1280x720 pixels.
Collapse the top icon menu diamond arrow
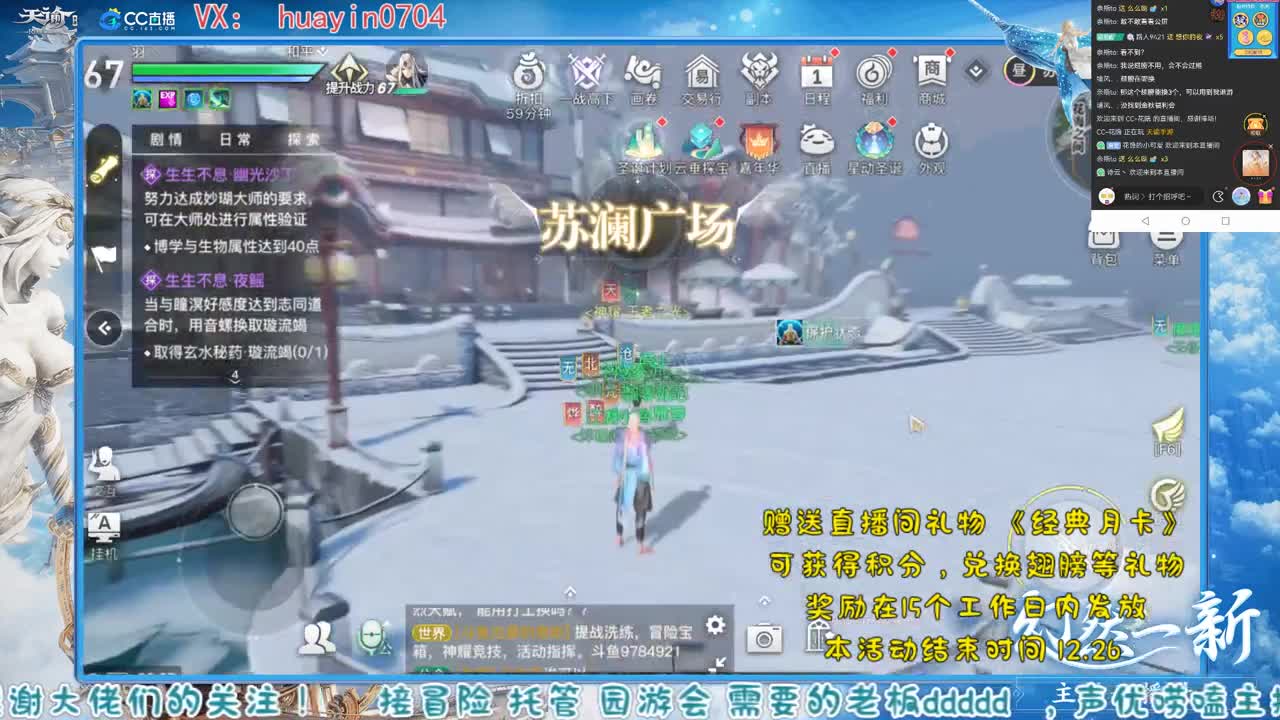click(976, 71)
